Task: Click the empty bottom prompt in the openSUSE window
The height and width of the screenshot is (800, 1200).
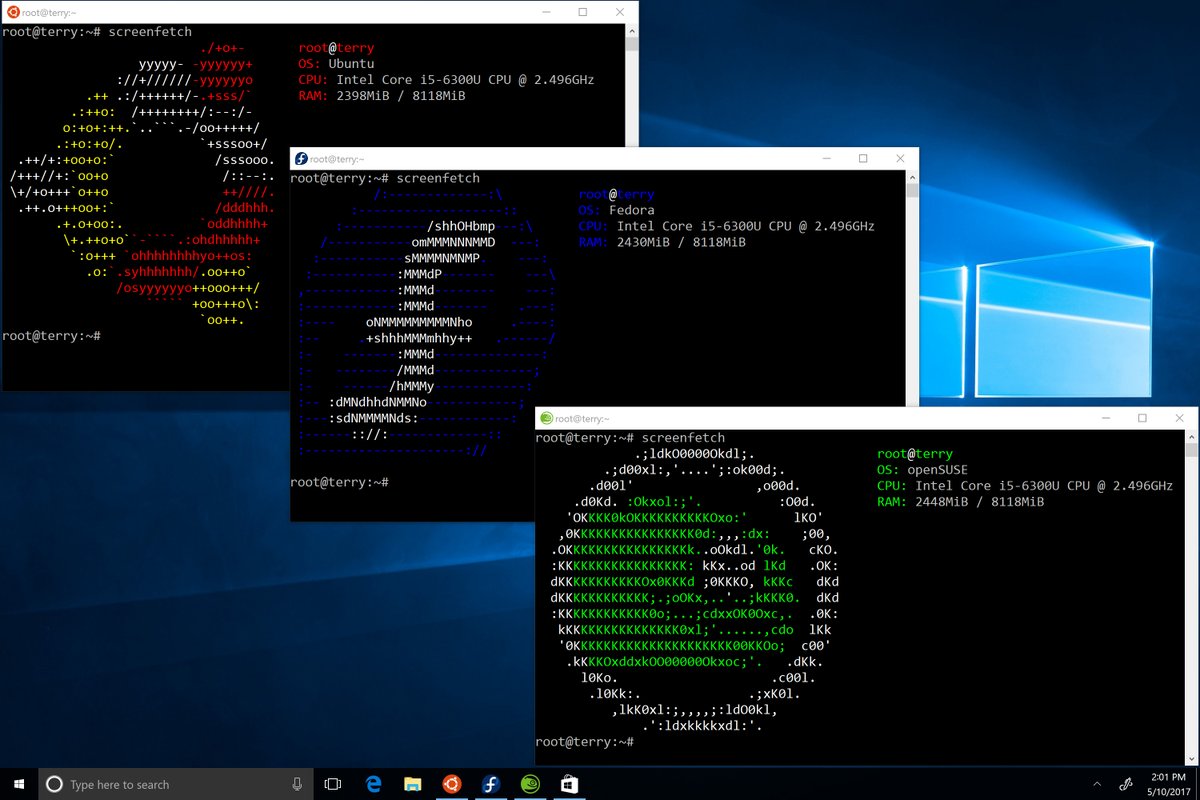Action: pyautogui.click(x=585, y=742)
